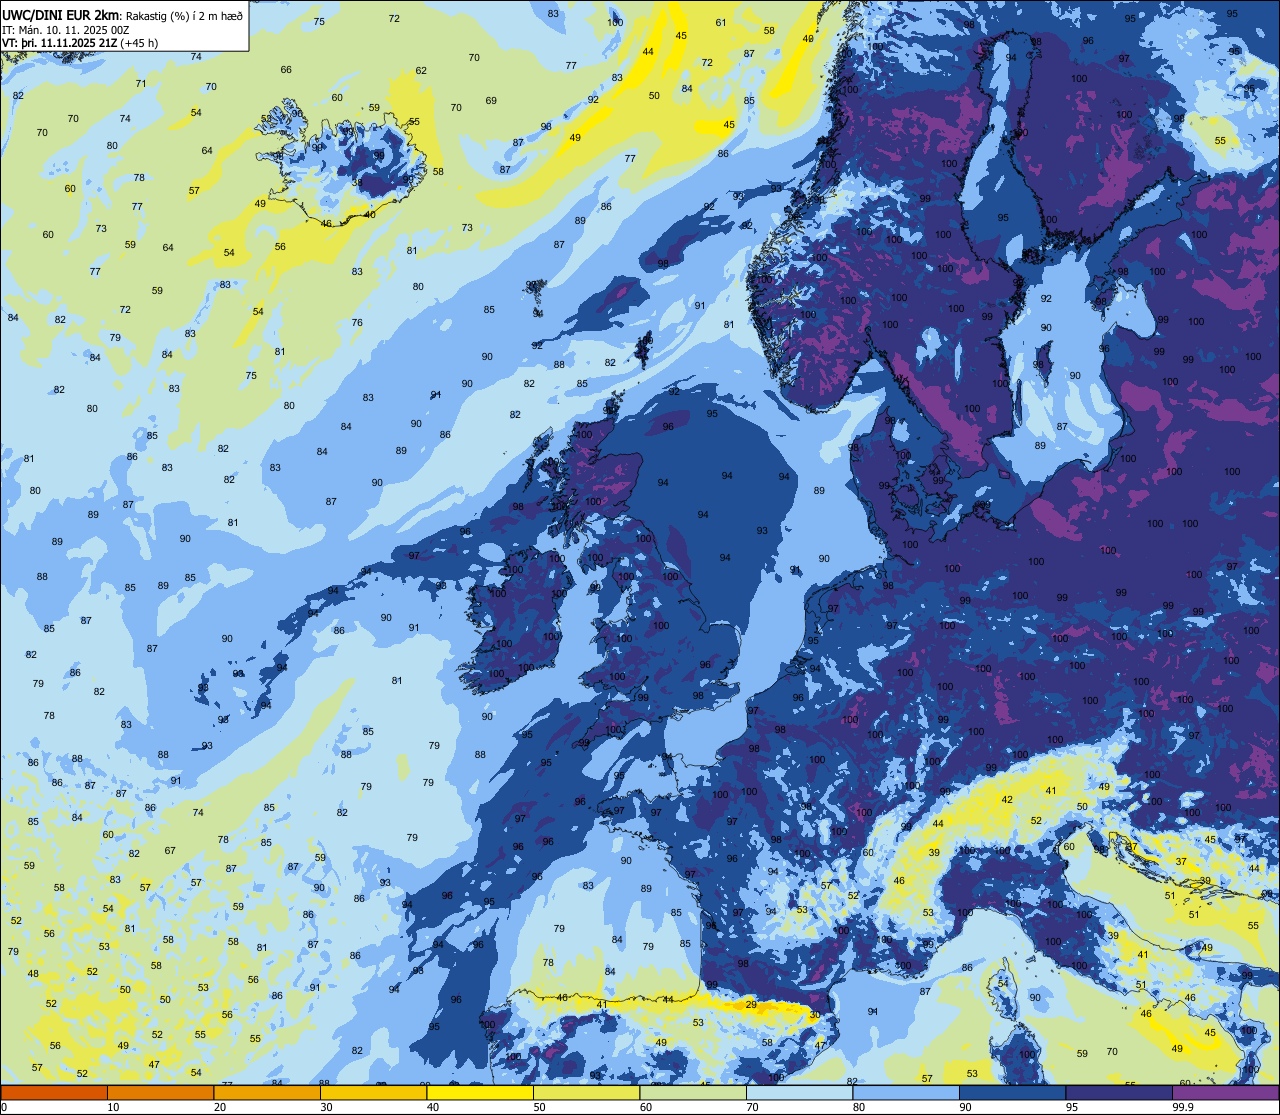
Task: Click the light blue 70–80 legend swatch
Action: pos(799,1092)
